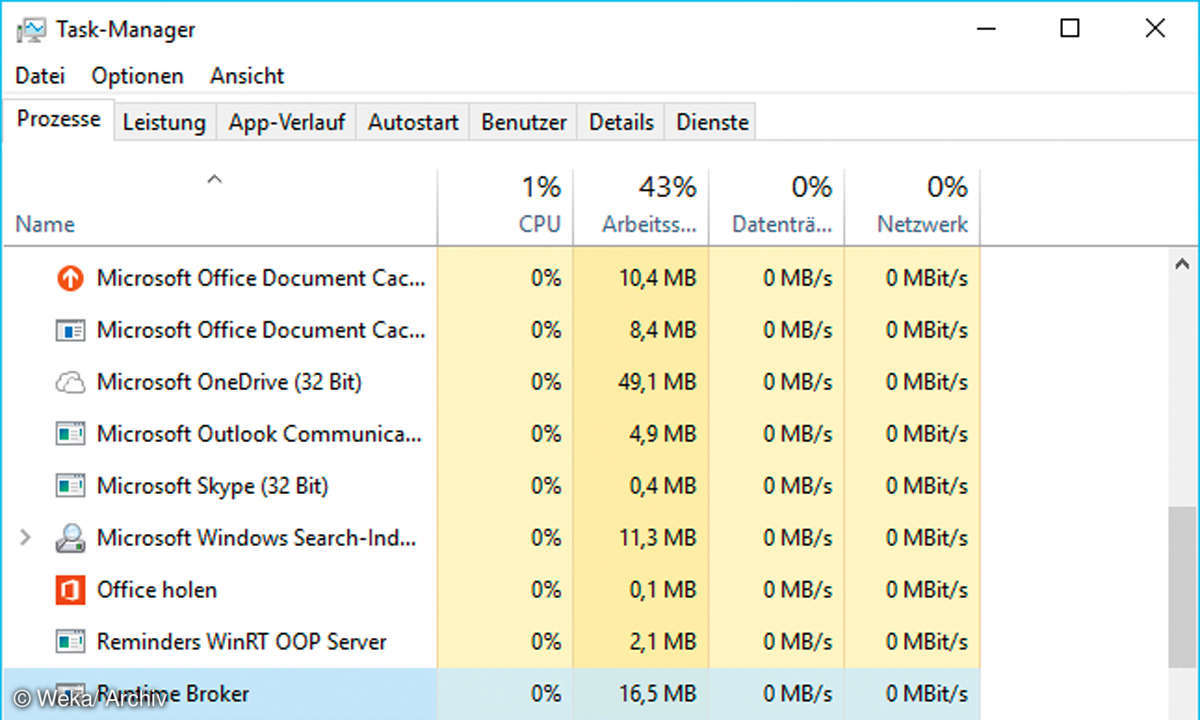Click the 0,1 MB memory value

click(664, 590)
